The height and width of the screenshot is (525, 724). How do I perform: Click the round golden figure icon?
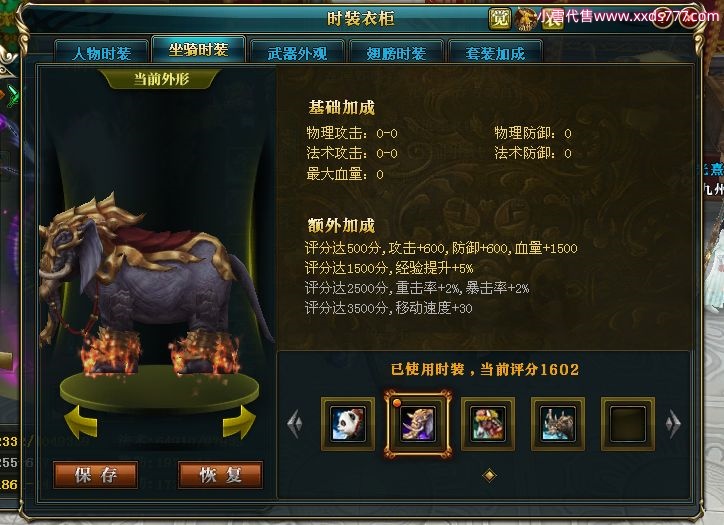click(x=526, y=19)
